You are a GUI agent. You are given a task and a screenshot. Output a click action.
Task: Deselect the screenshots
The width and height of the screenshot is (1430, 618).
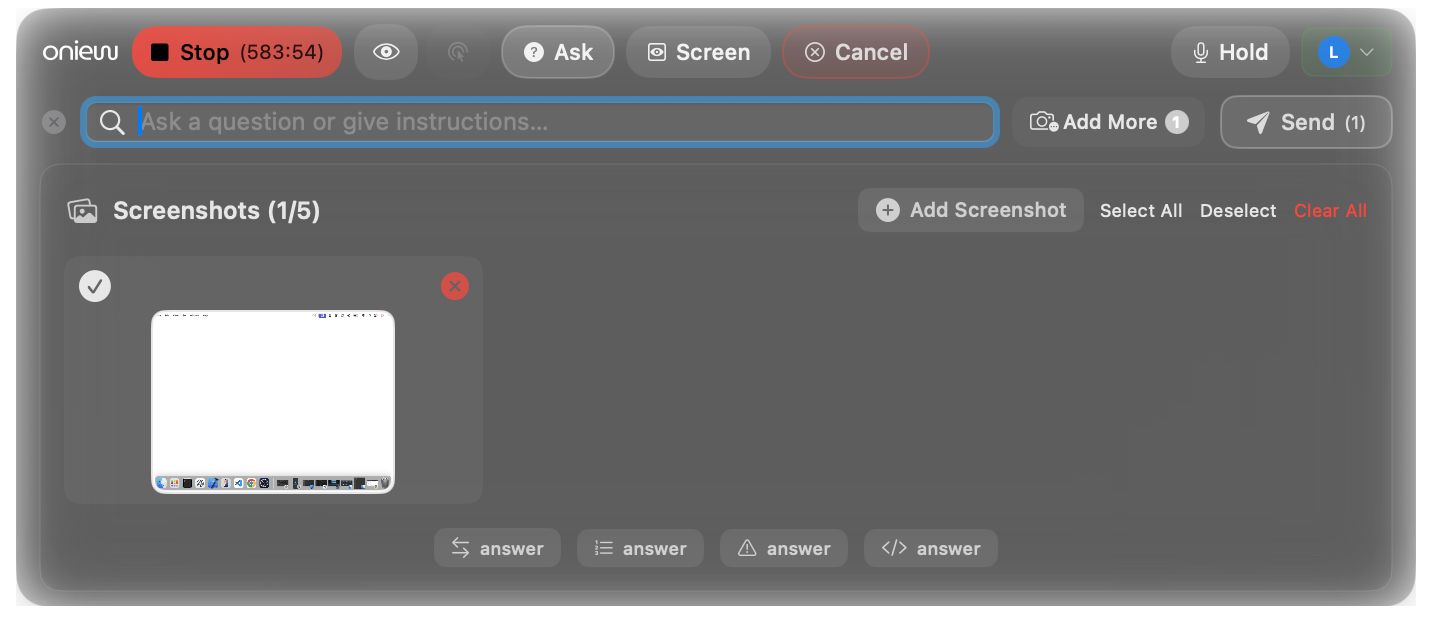(1238, 211)
